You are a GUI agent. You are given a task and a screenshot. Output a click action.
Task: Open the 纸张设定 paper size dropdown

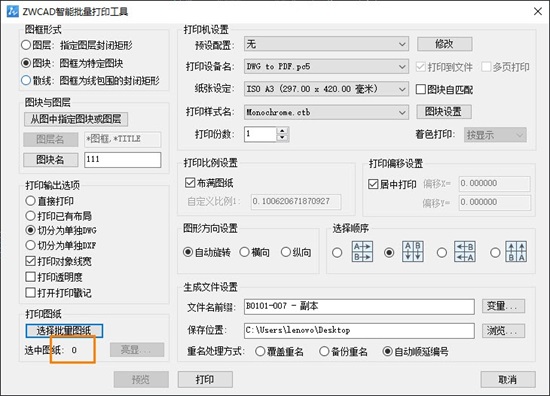click(x=326, y=89)
